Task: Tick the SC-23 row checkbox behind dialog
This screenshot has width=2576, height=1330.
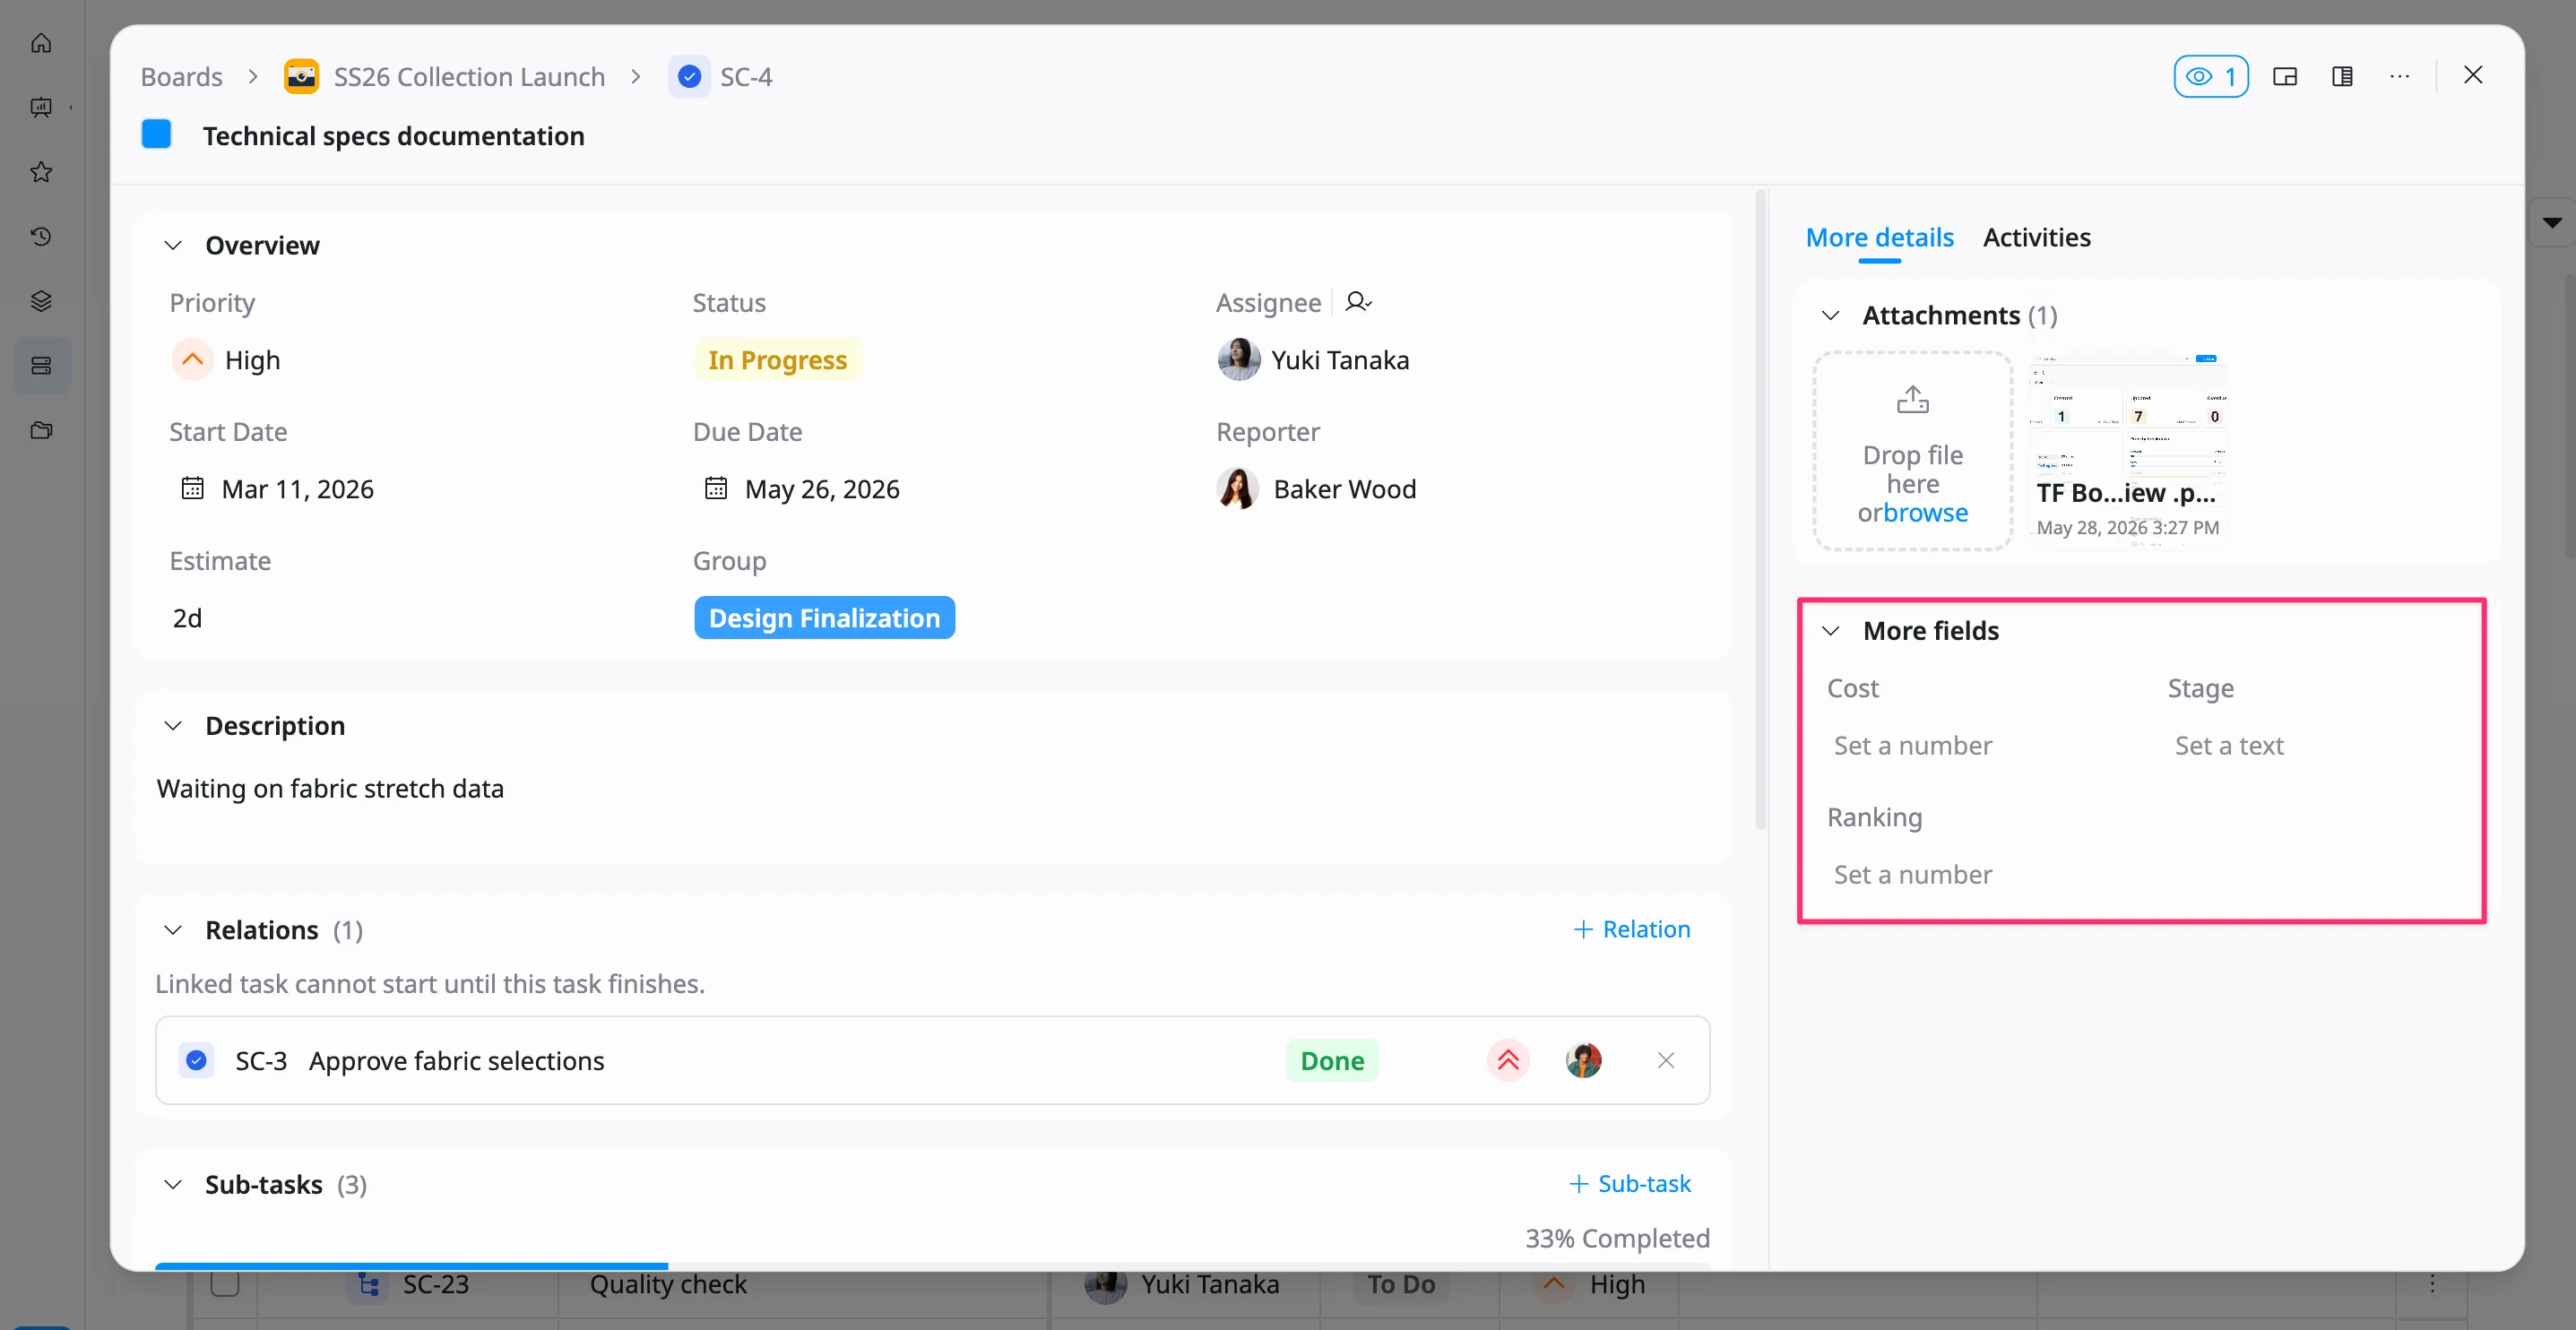Action: (x=225, y=1284)
